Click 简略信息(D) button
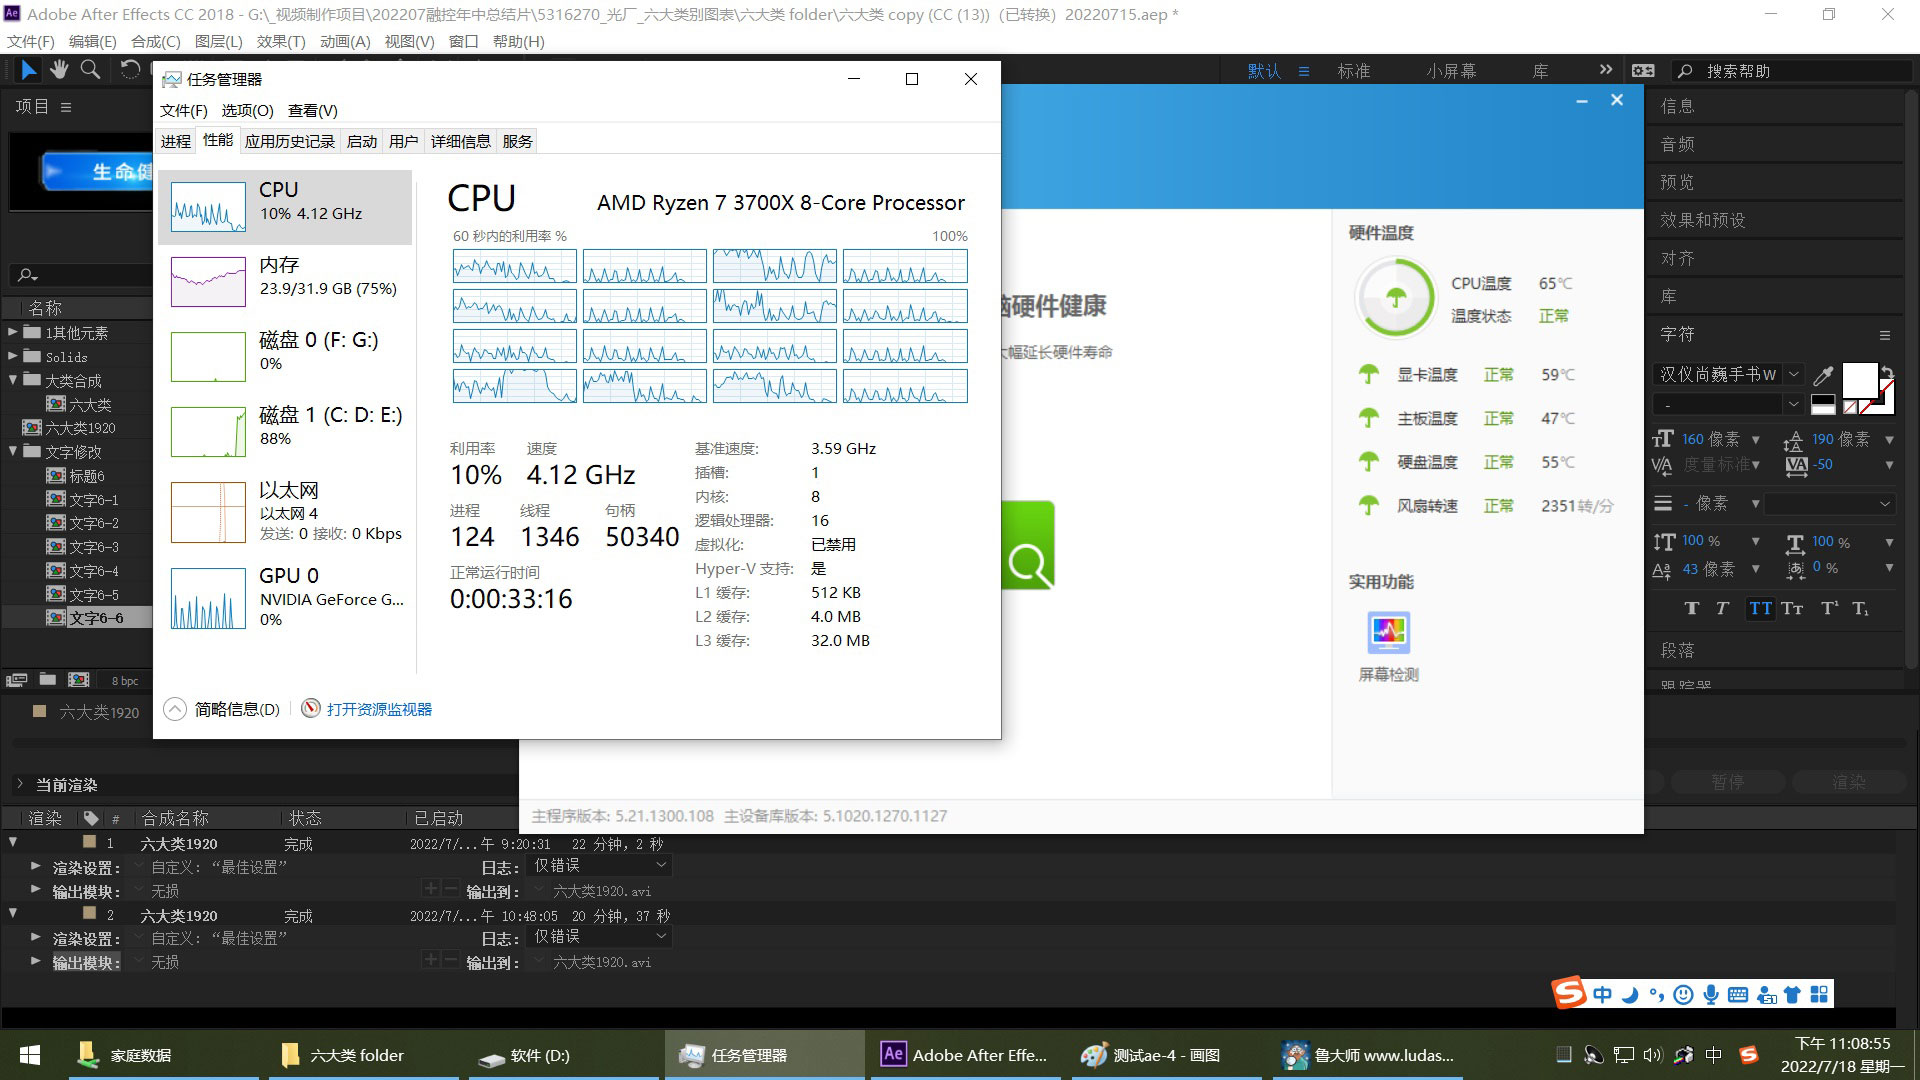The height and width of the screenshot is (1080, 1920). coord(222,709)
